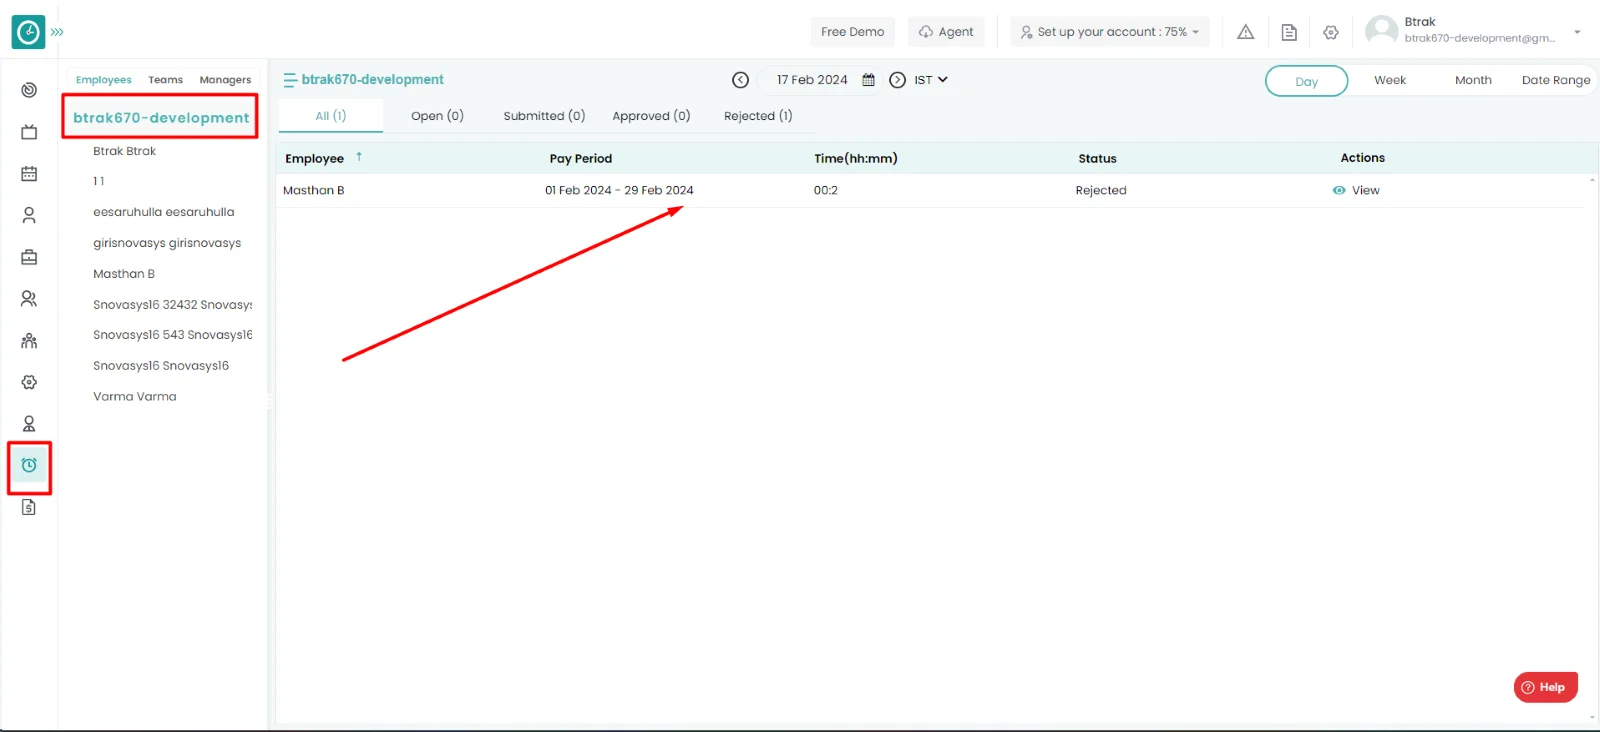Click the 17 Feb 2024 date field

click(812, 80)
